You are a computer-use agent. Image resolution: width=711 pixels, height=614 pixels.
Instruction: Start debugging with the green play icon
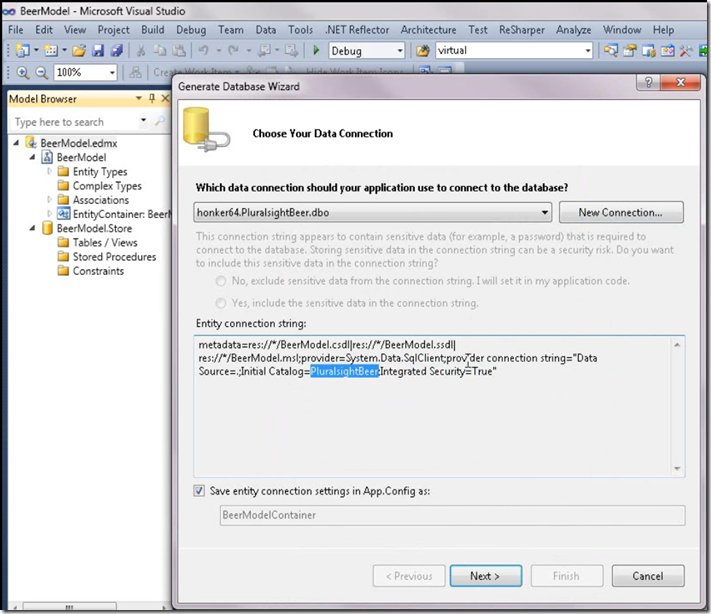click(x=316, y=50)
